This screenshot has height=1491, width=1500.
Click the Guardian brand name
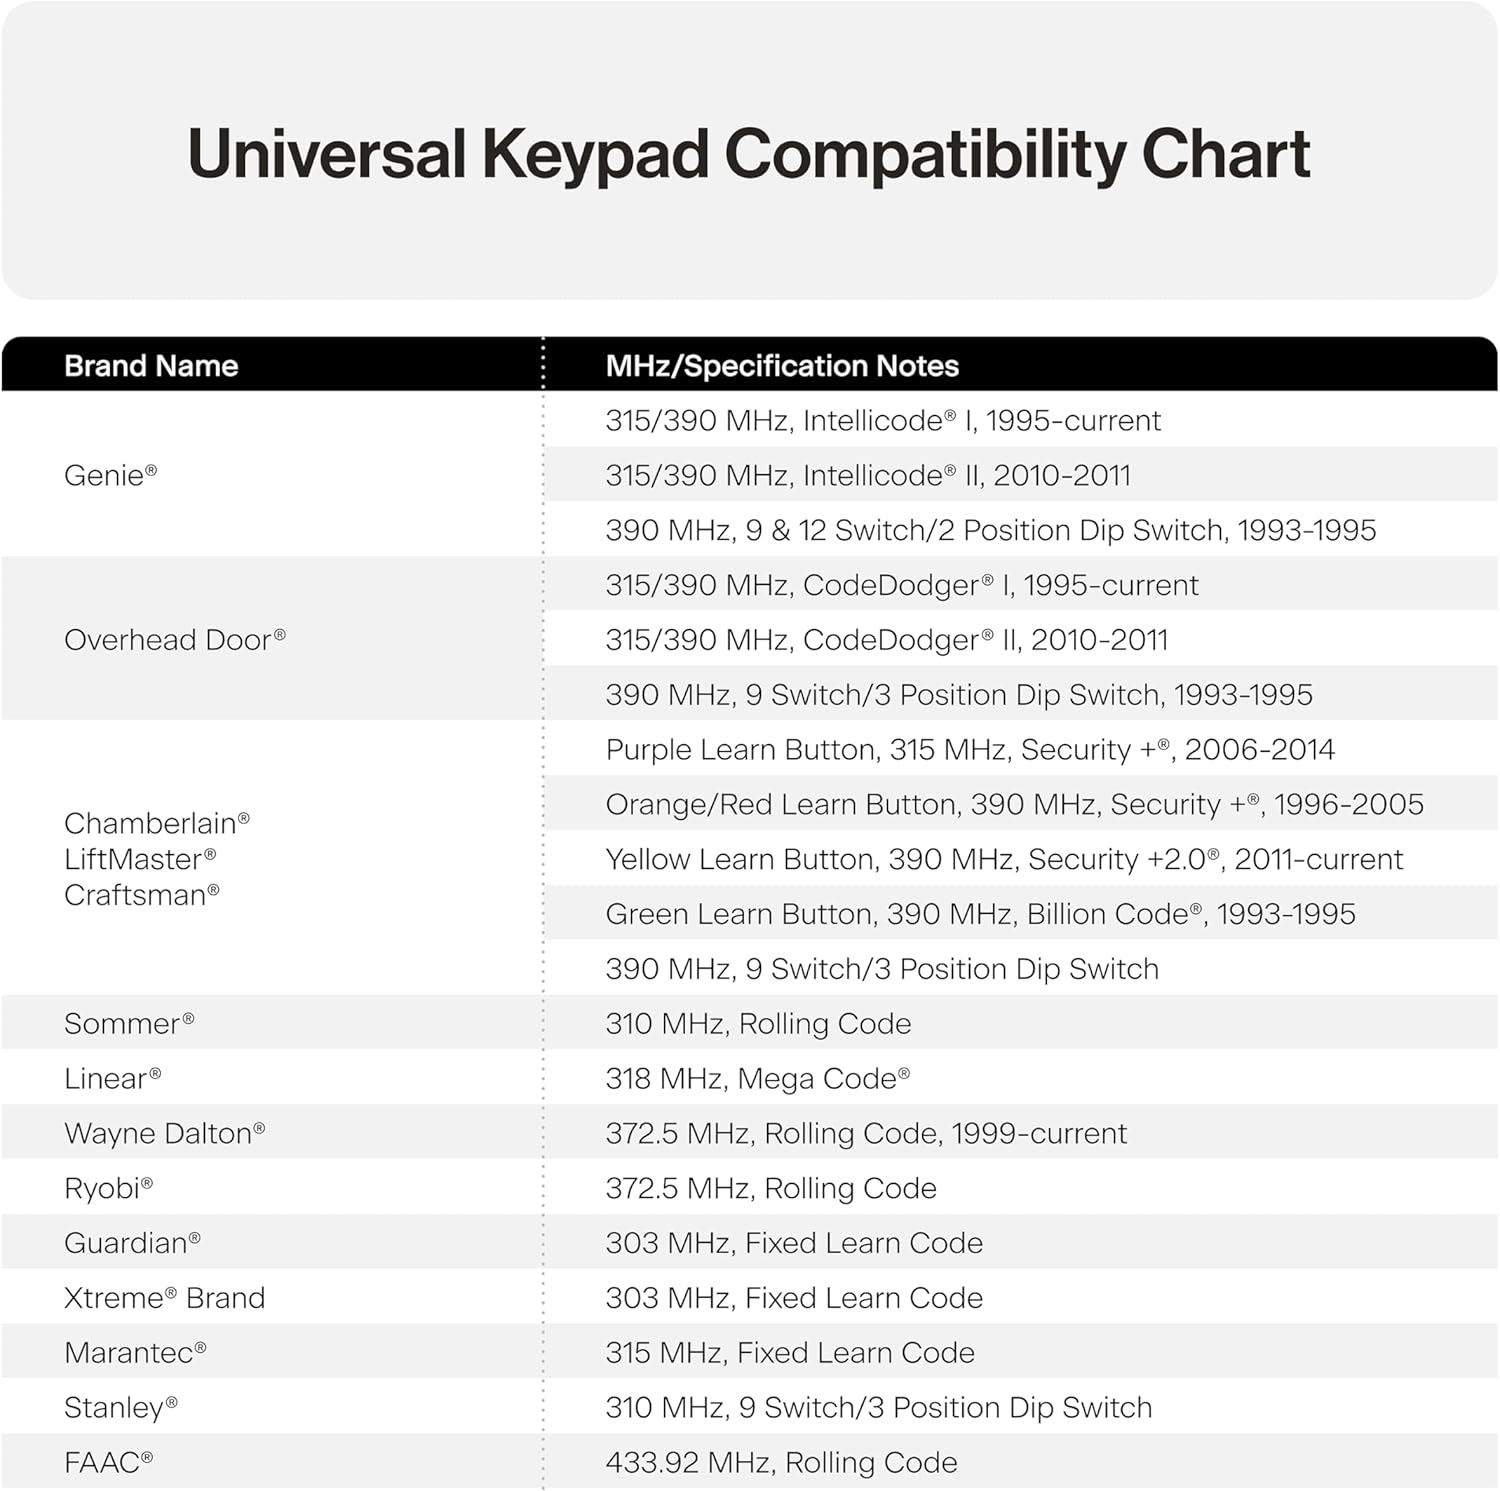coord(131,1243)
